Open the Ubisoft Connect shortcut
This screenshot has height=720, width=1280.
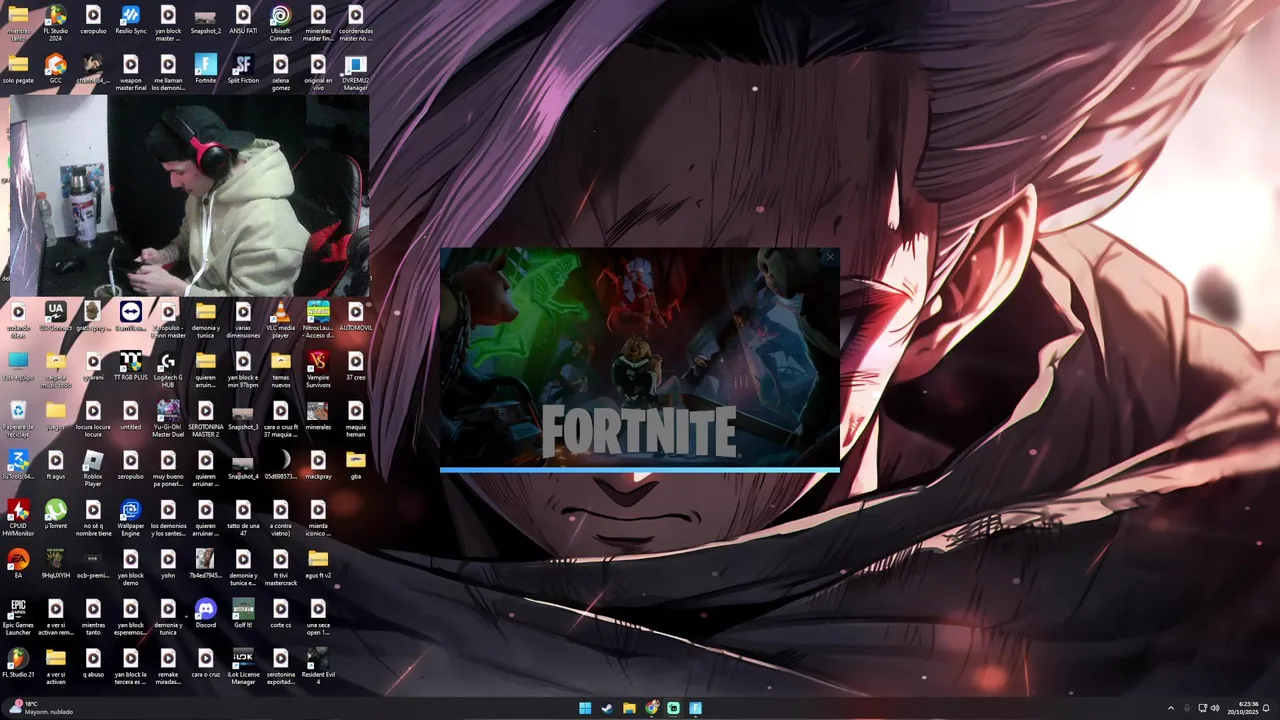point(281,23)
